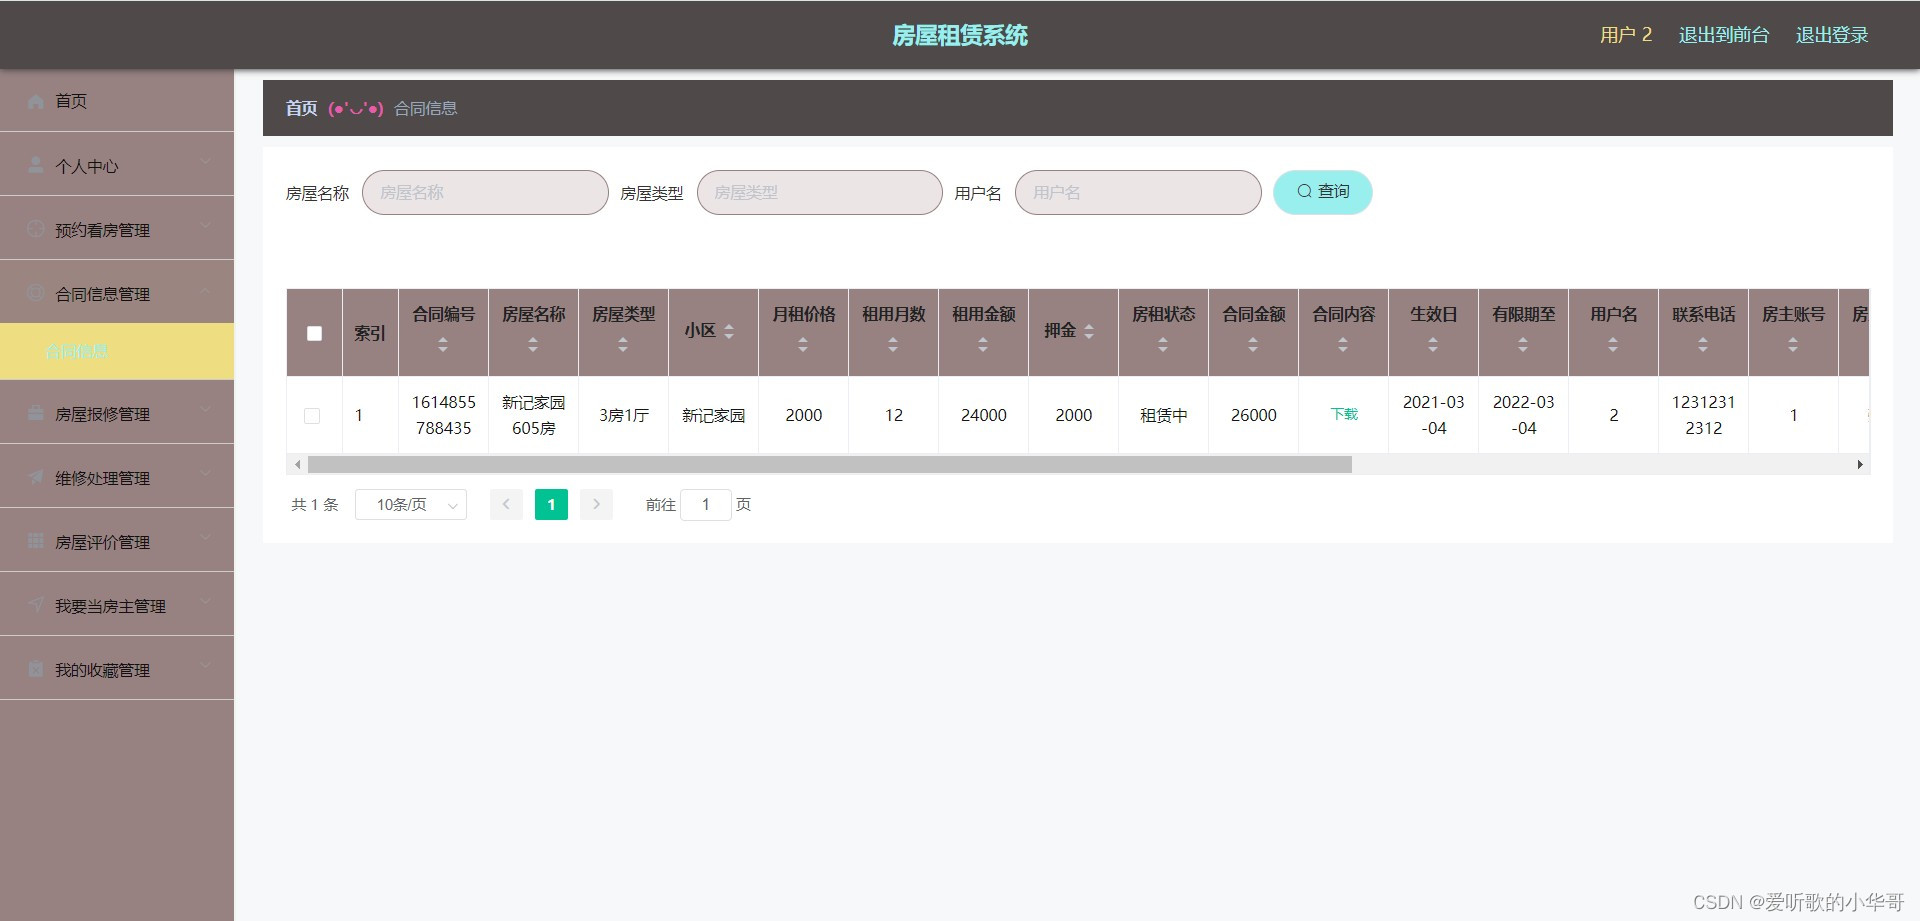Expand the 我要当房主管理 menu

point(204,602)
